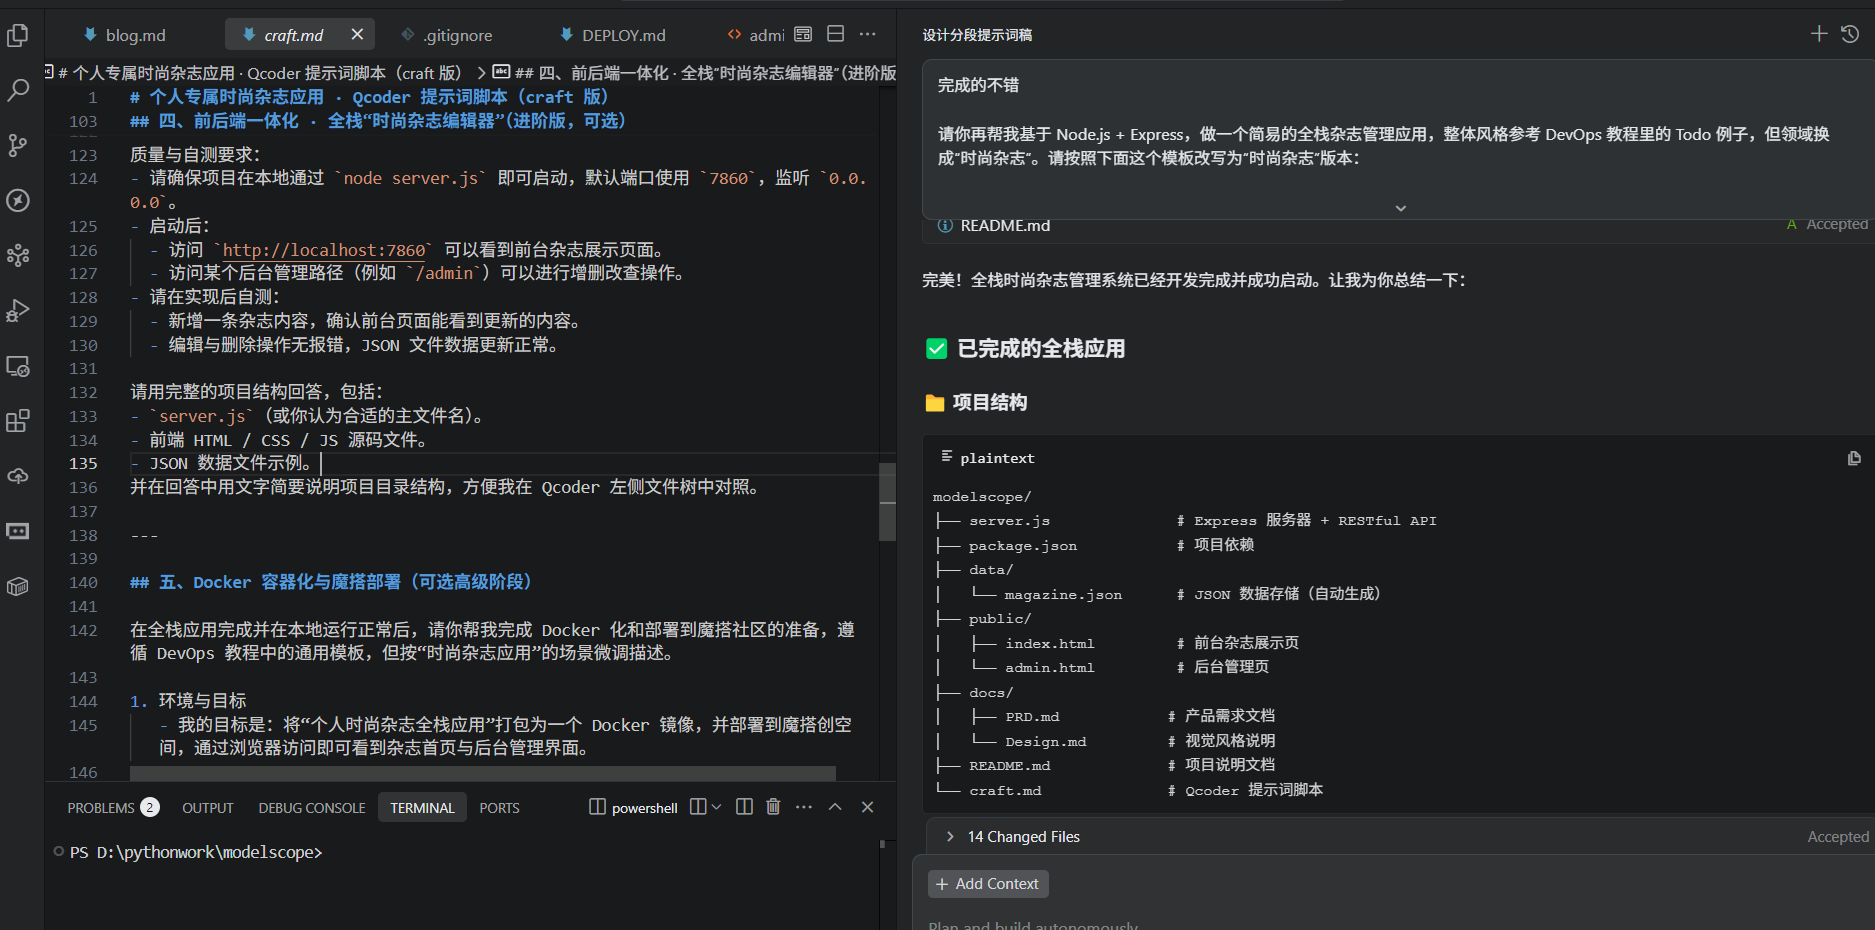Split the editor using the split icon
The image size is (1875, 930).
pyautogui.click(x=835, y=33)
